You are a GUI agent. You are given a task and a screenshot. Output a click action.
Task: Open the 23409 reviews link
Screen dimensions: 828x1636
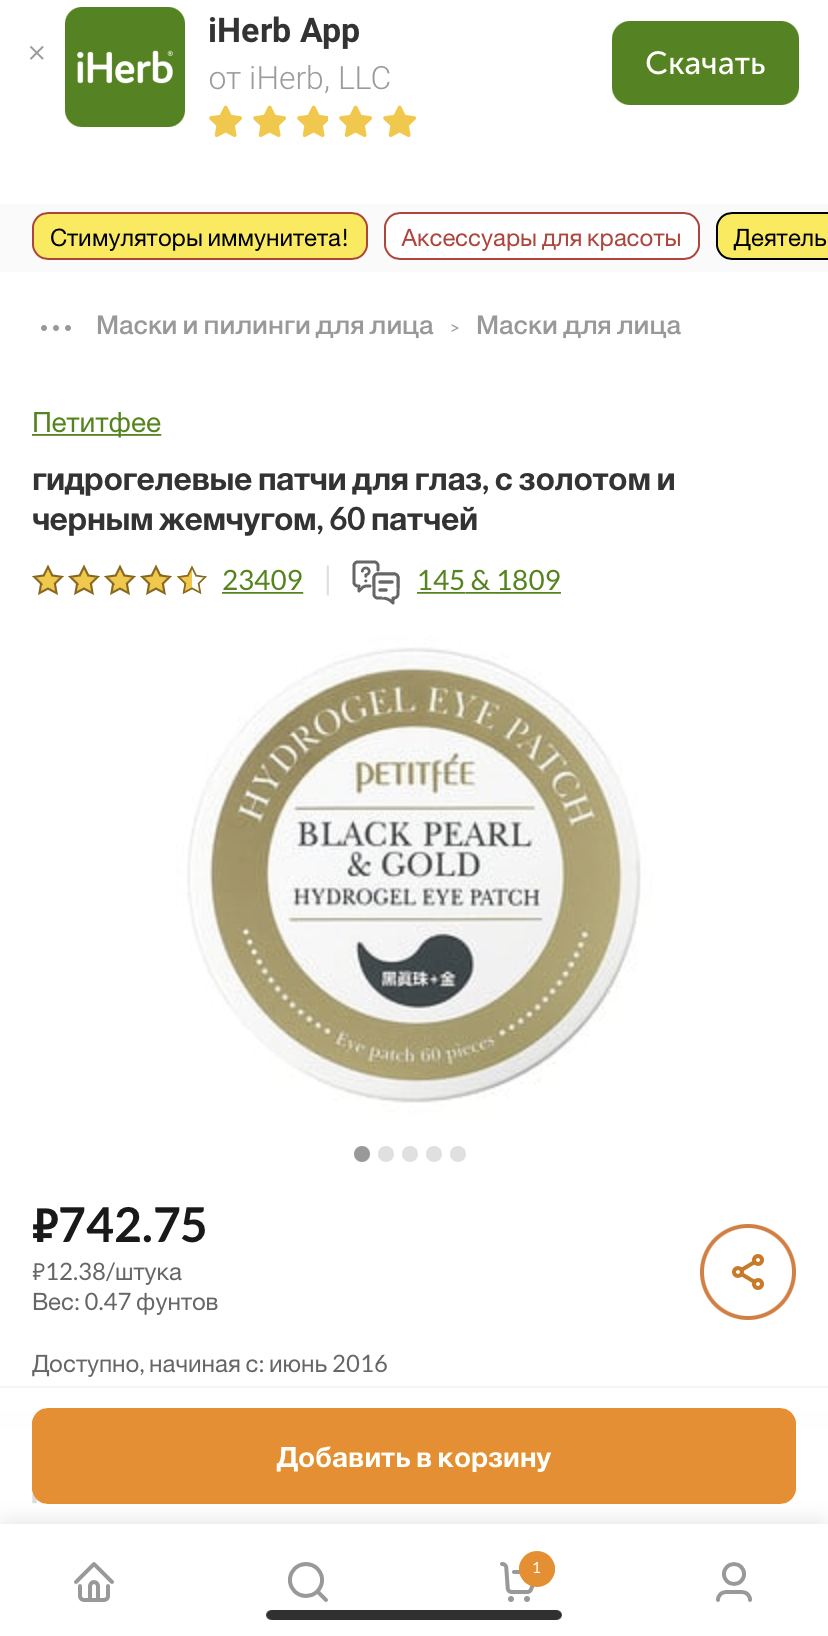pyautogui.click(x=262, y=580)
